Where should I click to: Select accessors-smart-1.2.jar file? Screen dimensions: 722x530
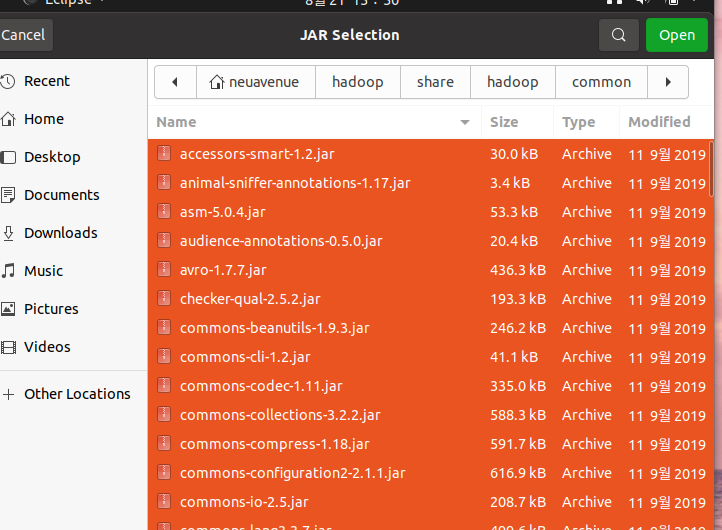point(431,154)
